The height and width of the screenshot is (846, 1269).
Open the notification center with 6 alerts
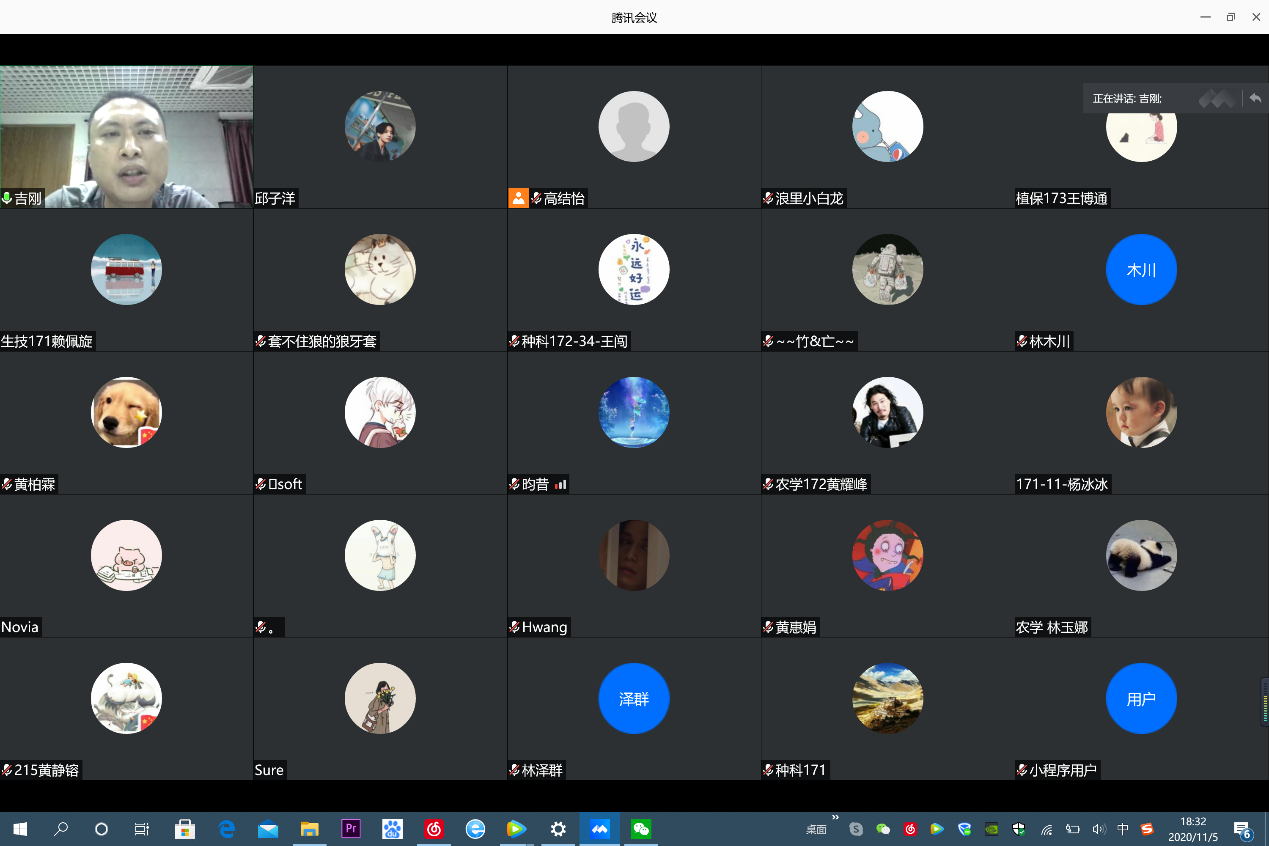1242,829
